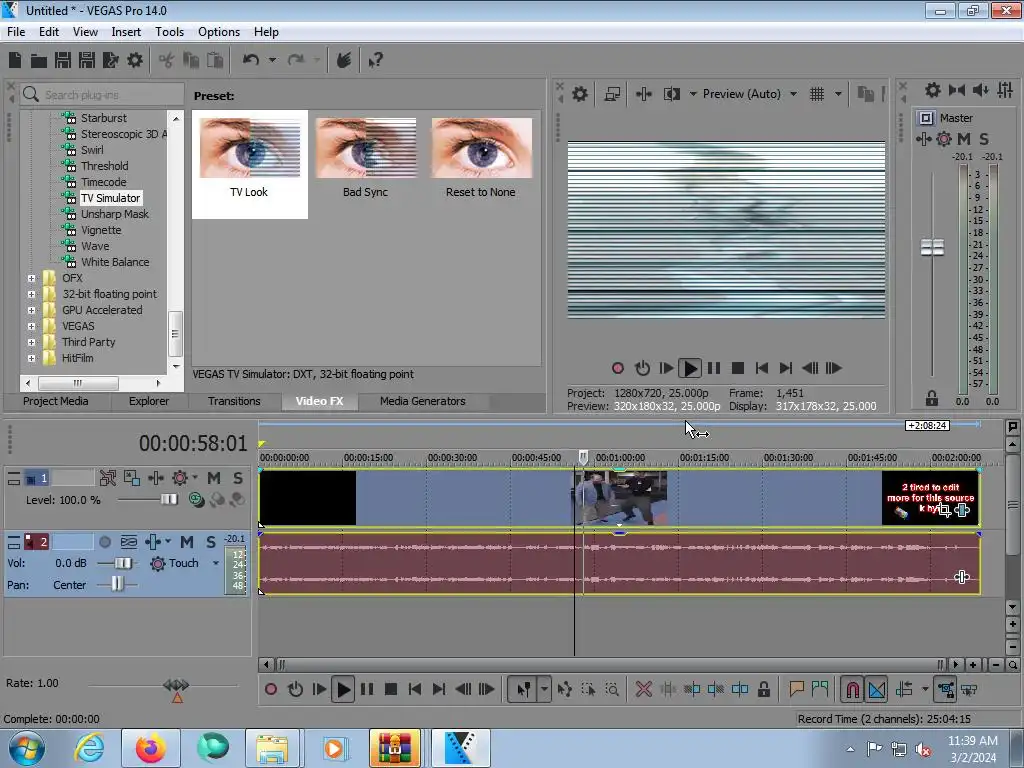
Task: Solo audio track 2
Action: [211, 542]
